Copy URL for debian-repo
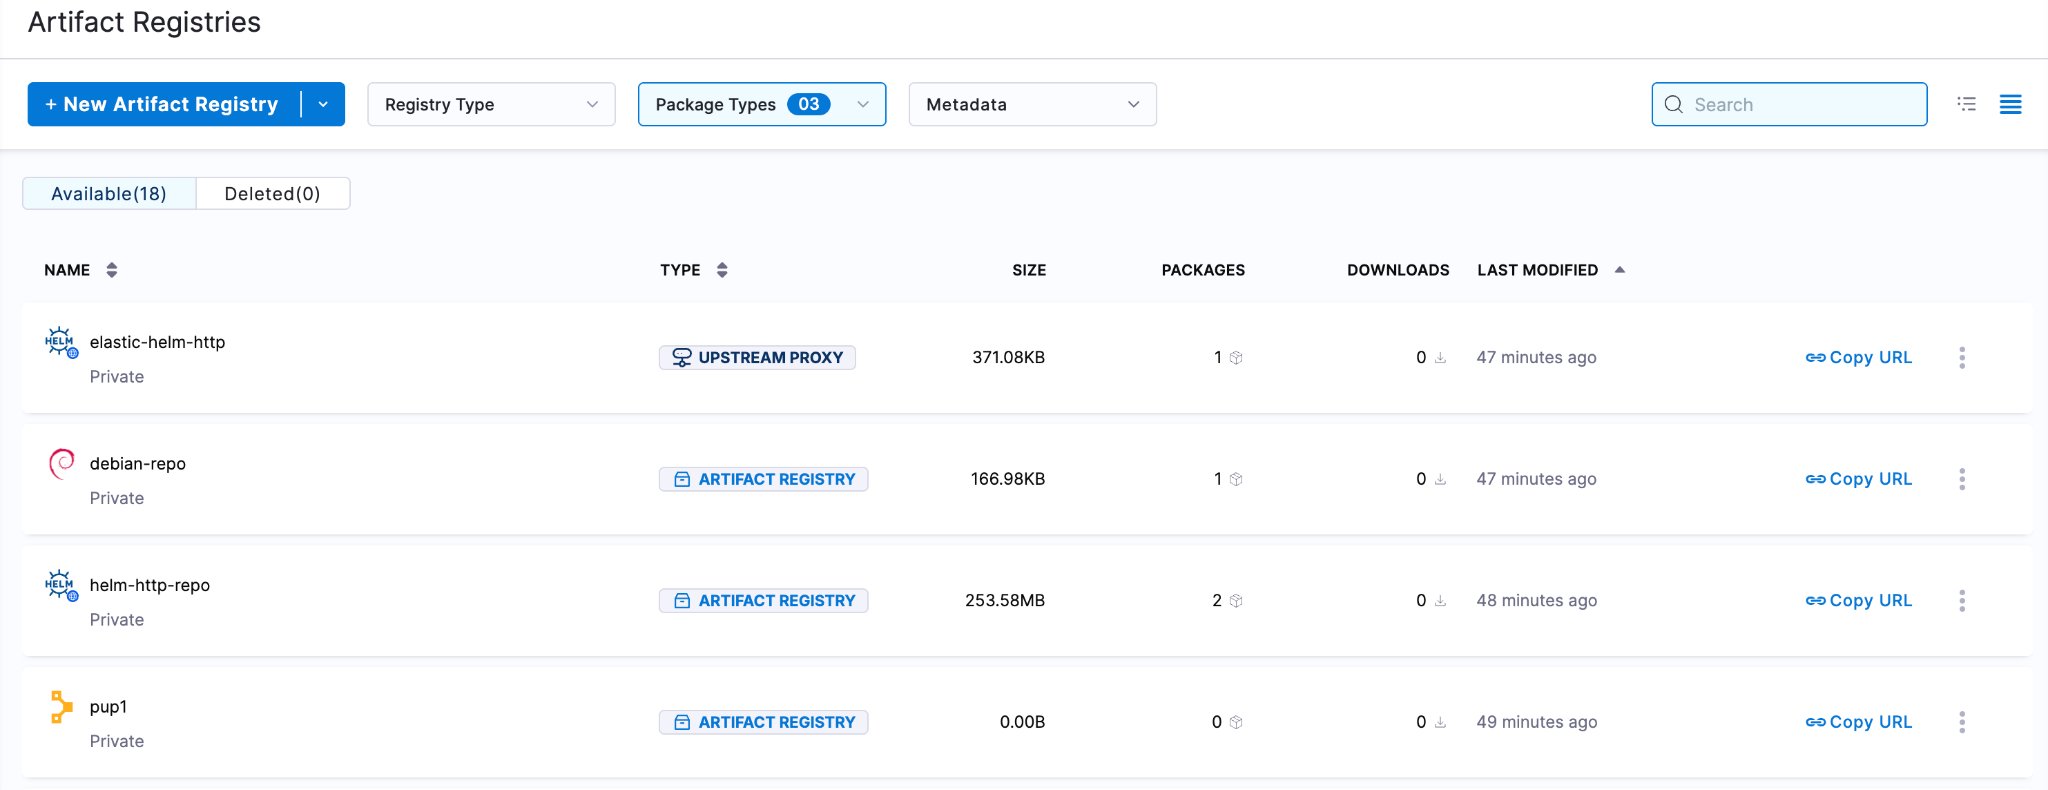 point(1859,479)
